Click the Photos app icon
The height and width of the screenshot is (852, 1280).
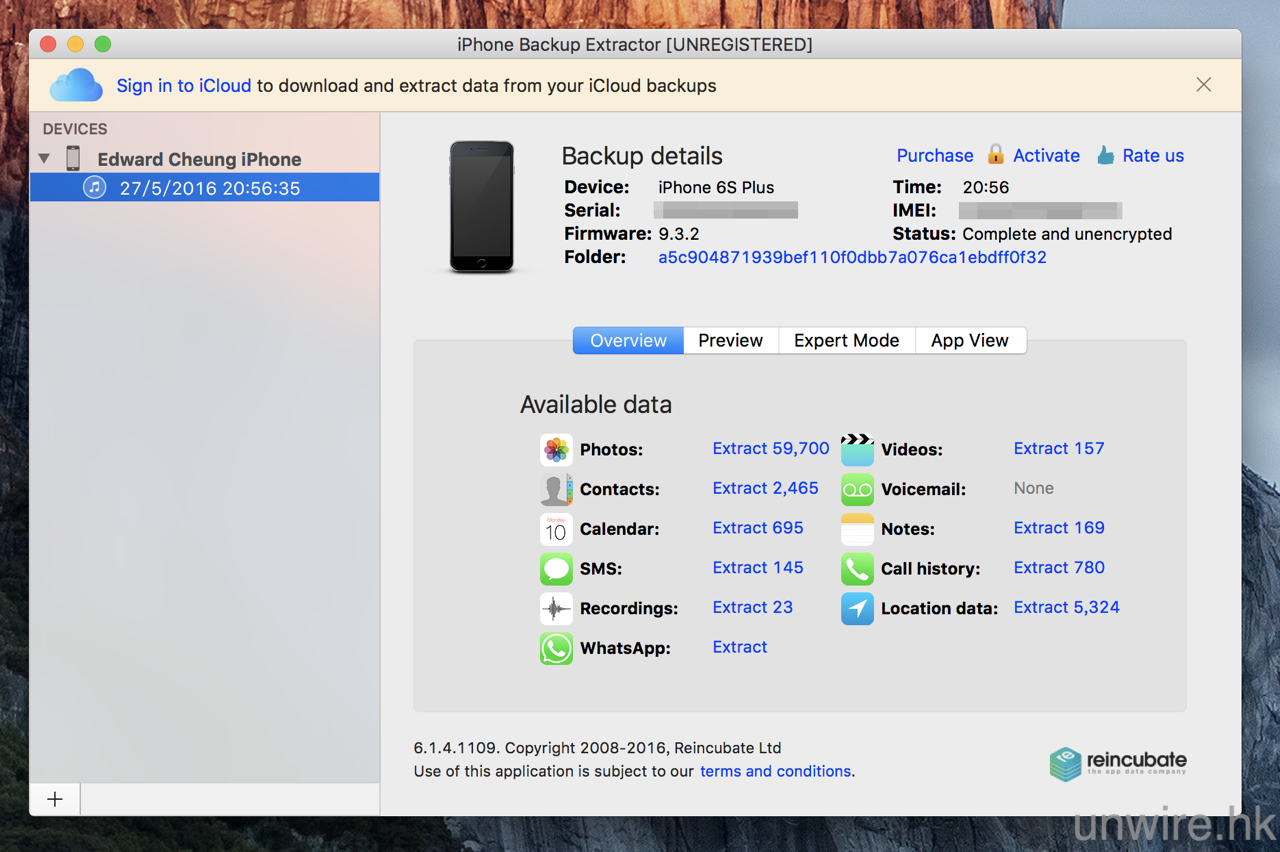556,449
